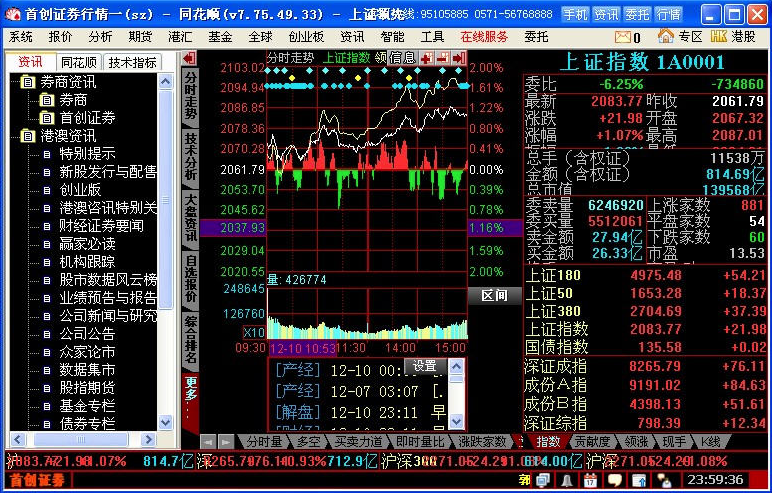Viewport: 772px width, 493px height.
Task: Select the vertical 综合排名 tab
Action: coord(190,339)
